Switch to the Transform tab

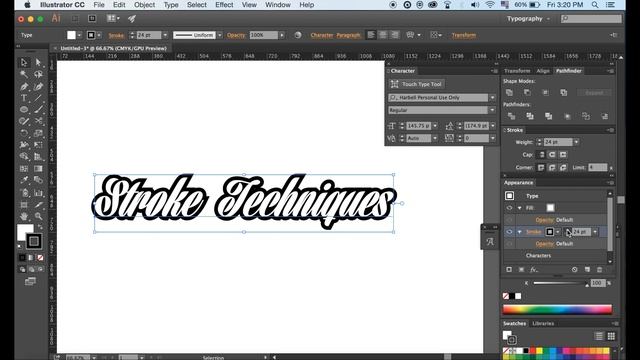[517, 71]
